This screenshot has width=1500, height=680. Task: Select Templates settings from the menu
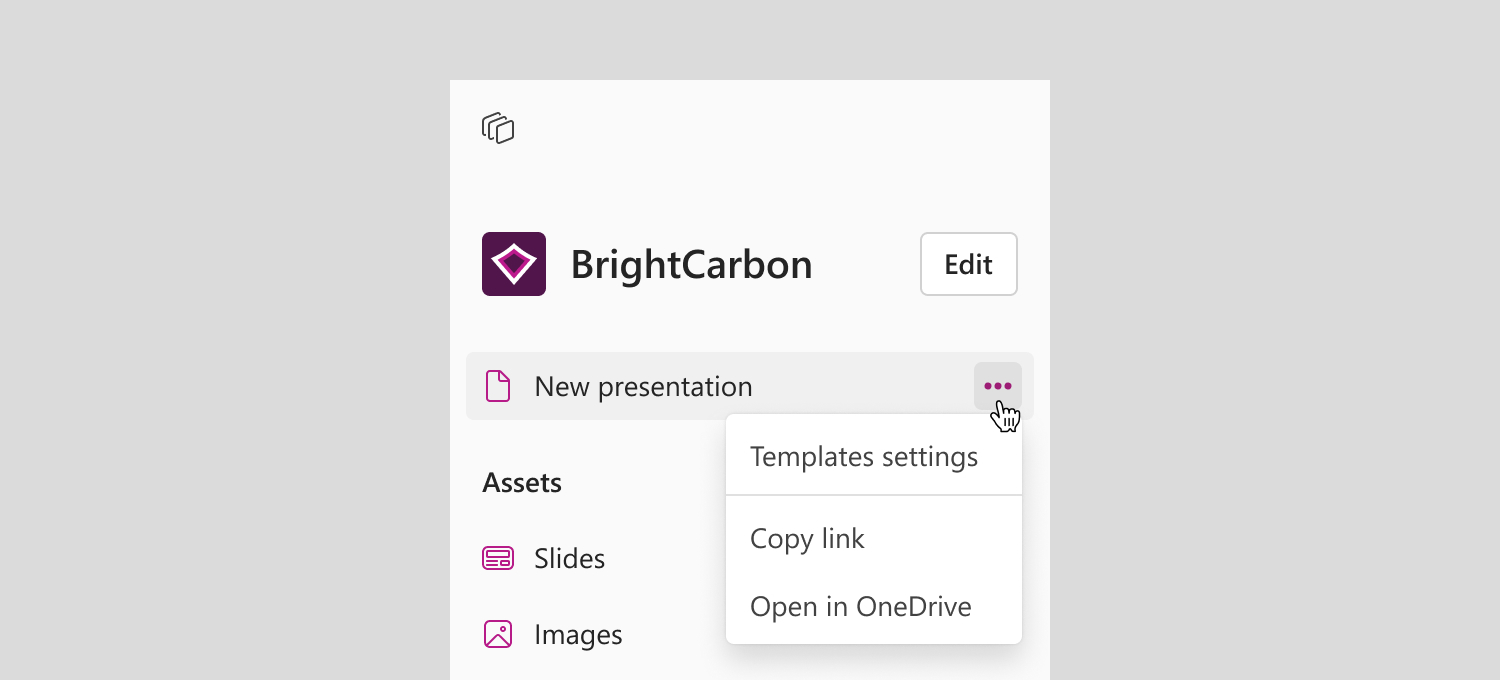click(864, 457)
